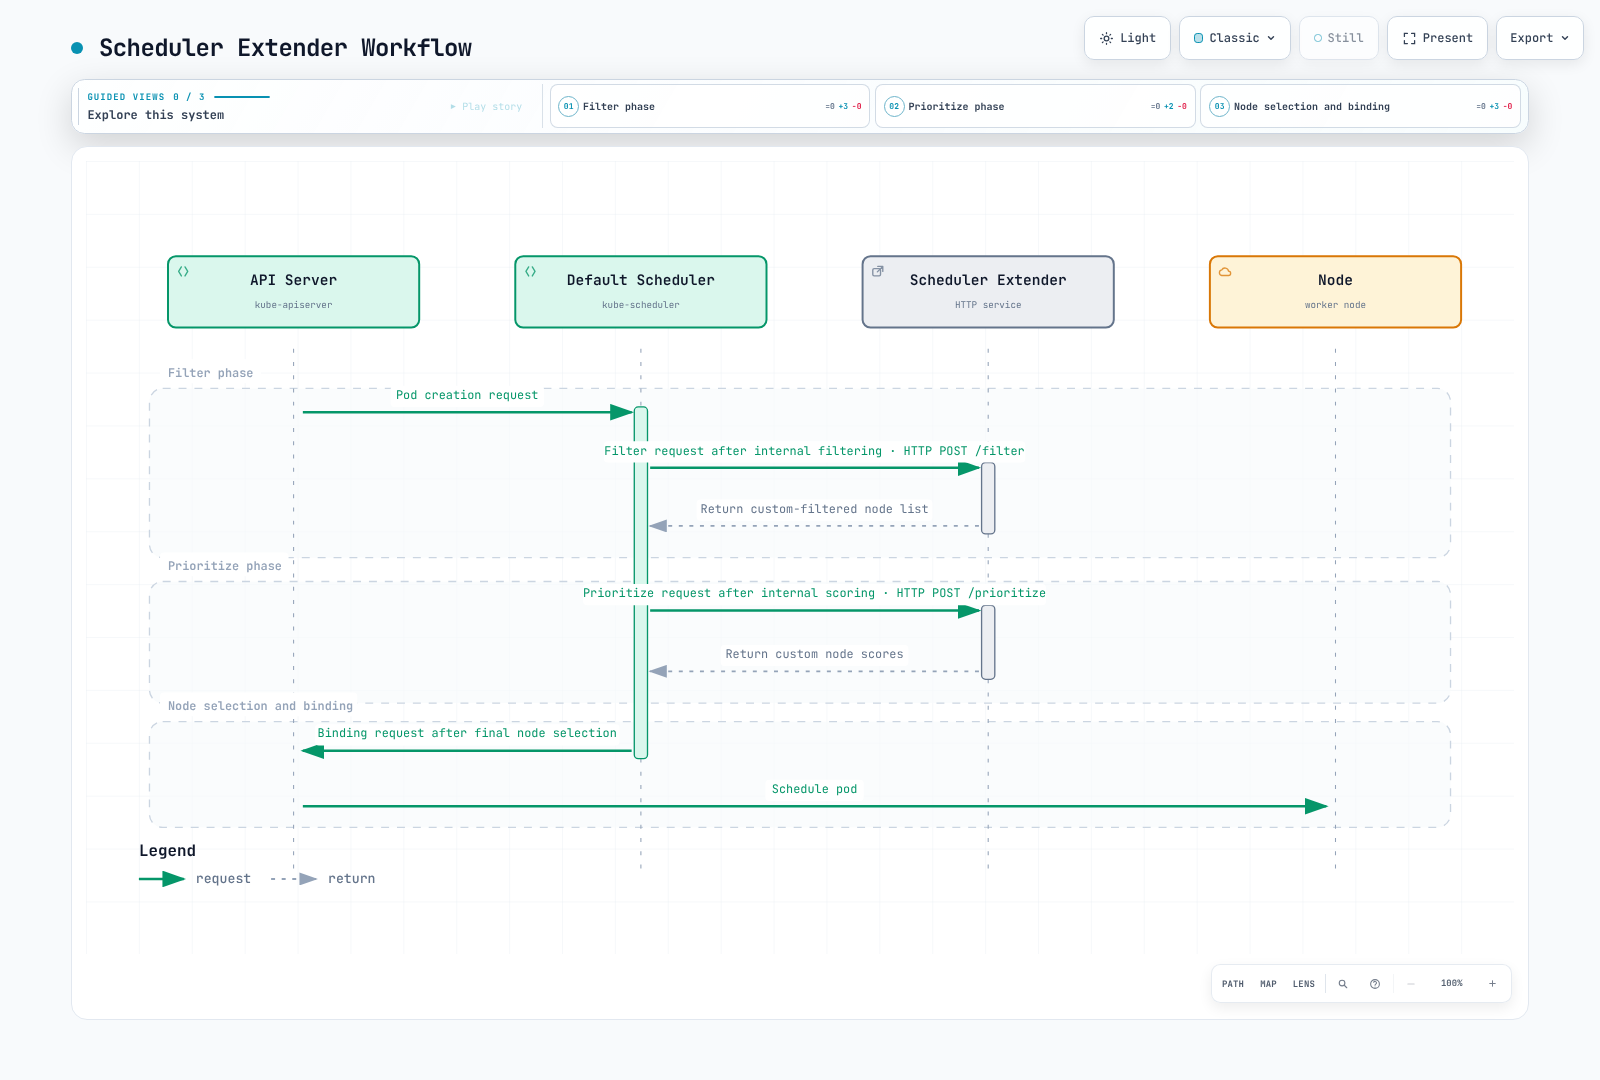Click the fullscreen icon in Present button
Image resolution: width=1600 pixels, height=1080 pixels.
click(1409, 38)
